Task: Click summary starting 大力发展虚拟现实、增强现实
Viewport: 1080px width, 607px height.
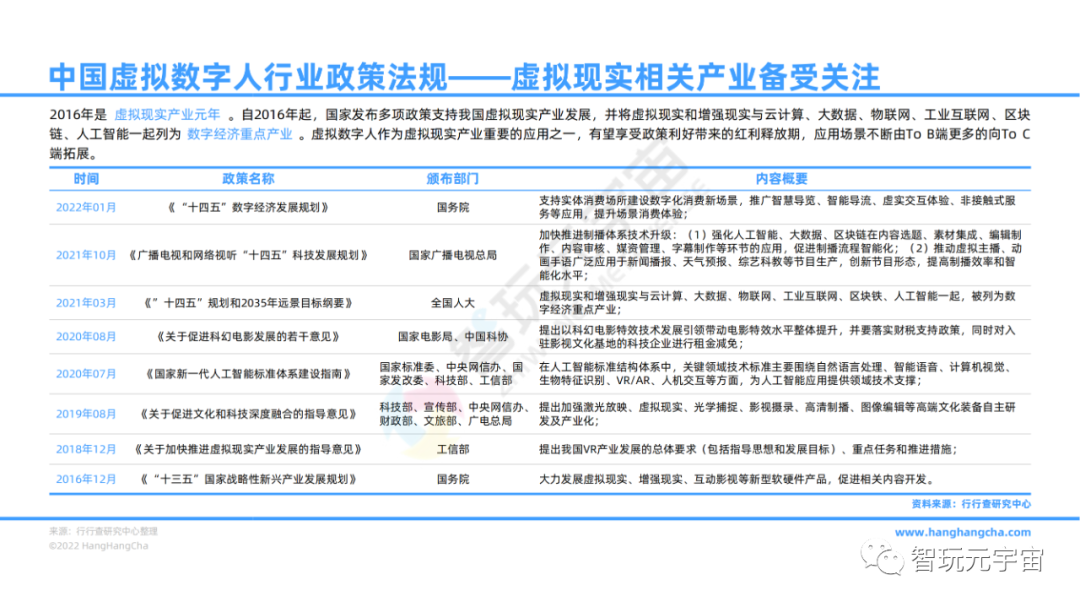Action: [x=737, y=479]
